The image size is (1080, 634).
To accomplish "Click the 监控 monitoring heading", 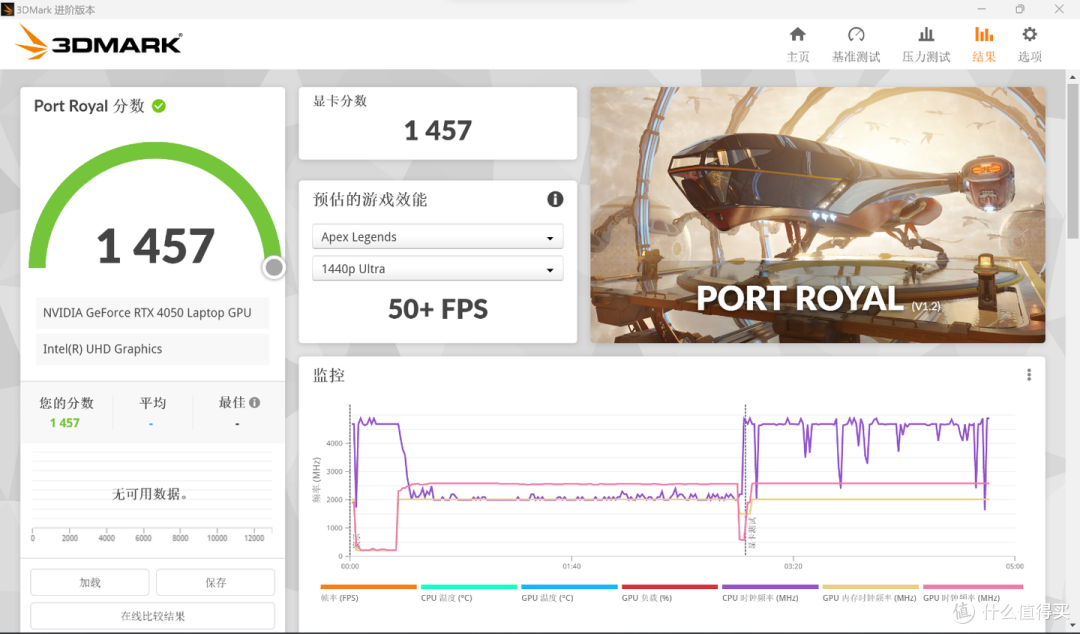I will tap(329, 376).
